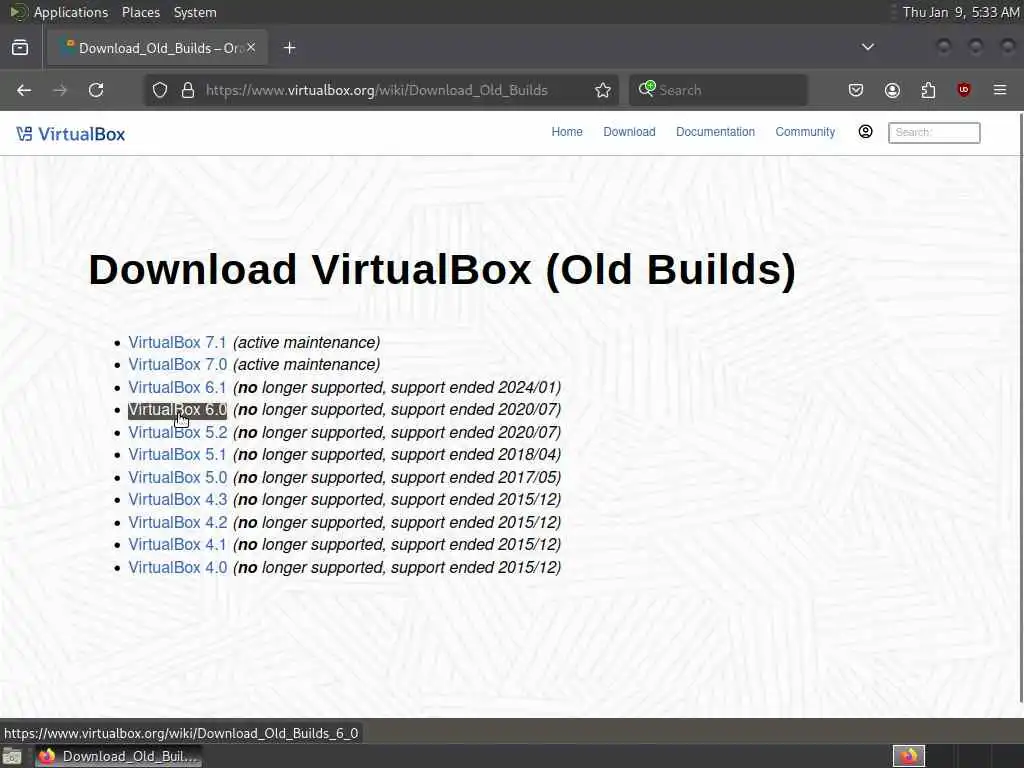The width and height of the screenshot is (1024, 768).
Task: Open the Applications menu
Action: pyautogui.click(x=71, y=12)
